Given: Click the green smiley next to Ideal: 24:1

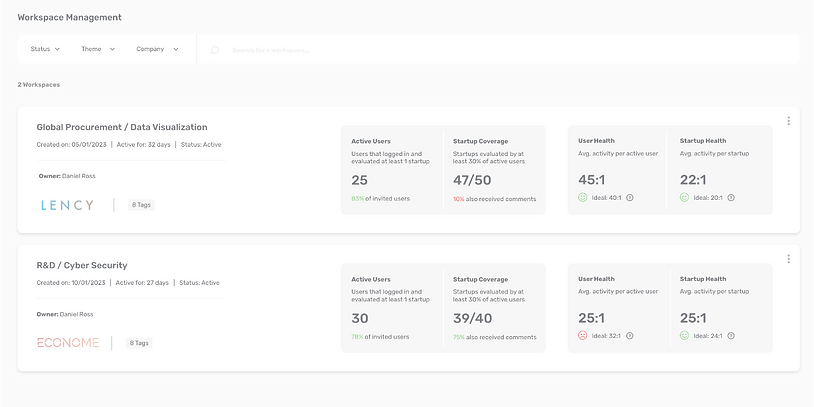Looking at the screenshot, I should (684, 335).
